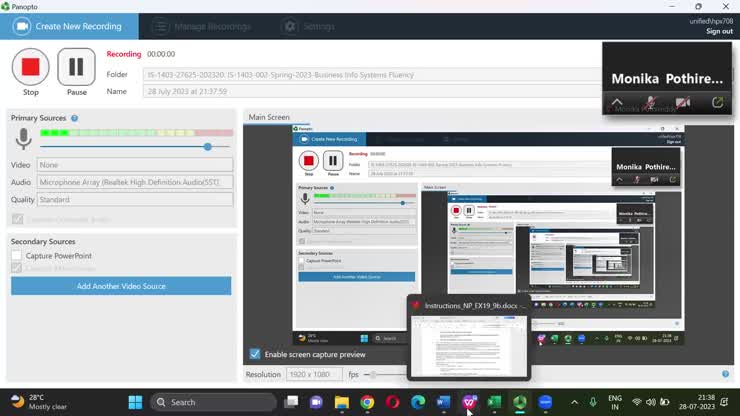Toggle Enable screen capture preview checkbox
The image size is (740, 416).
[x=255, y=354]
